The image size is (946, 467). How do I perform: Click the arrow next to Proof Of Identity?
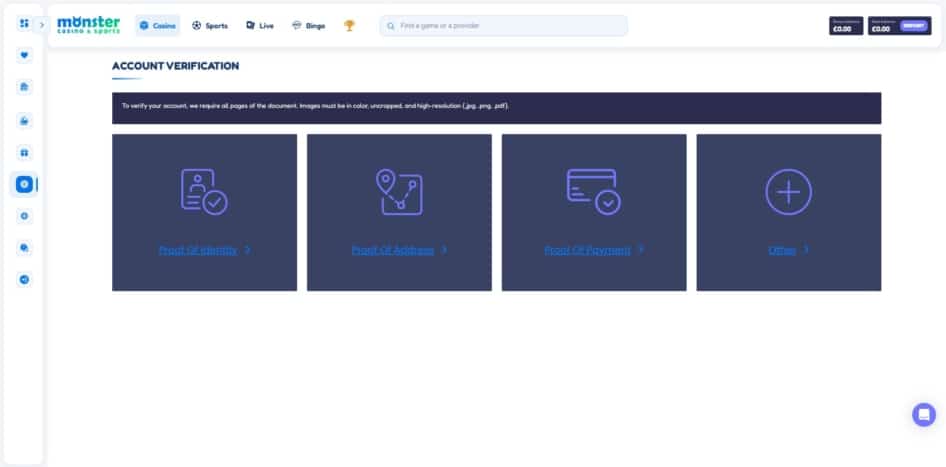247,250
